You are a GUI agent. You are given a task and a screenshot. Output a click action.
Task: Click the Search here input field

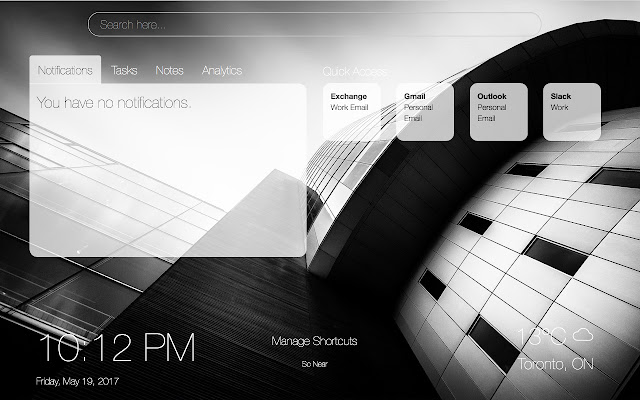(314, 24)
